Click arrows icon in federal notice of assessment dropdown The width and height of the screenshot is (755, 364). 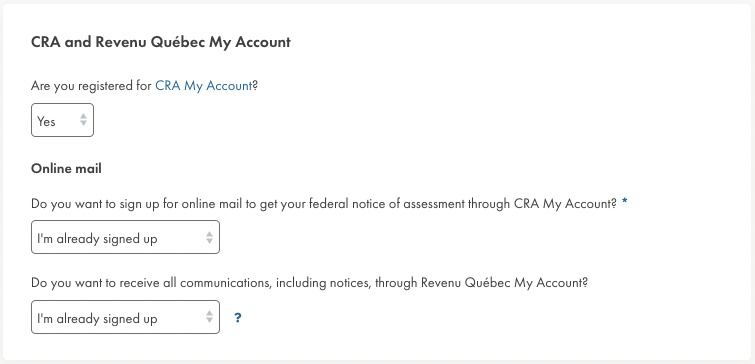(209, 237)
